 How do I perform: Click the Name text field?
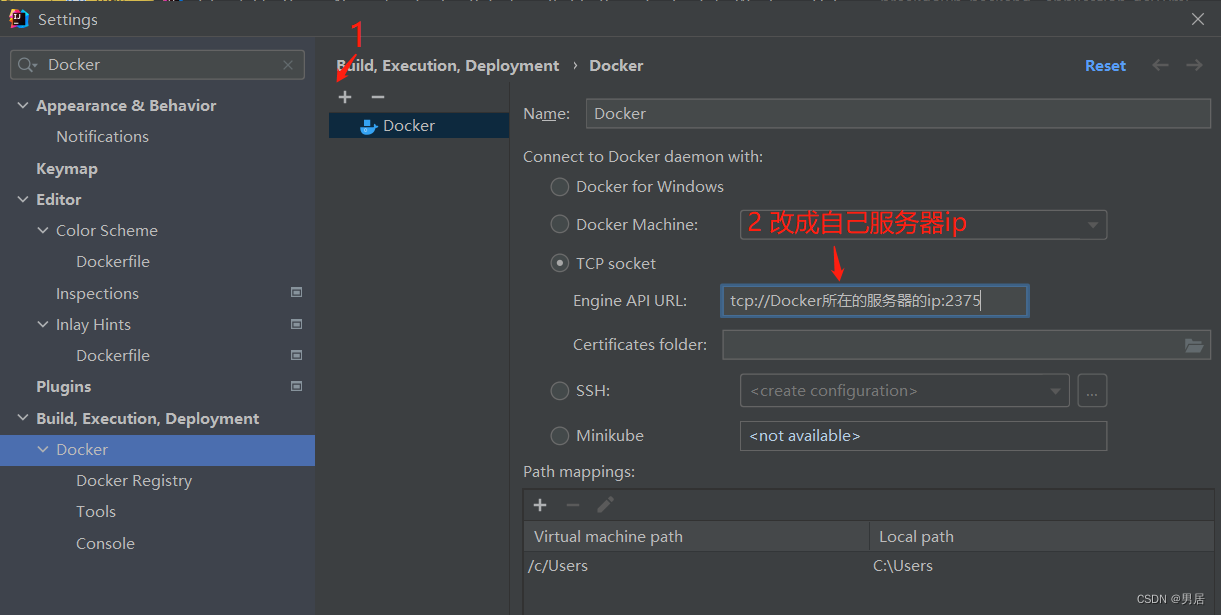point(897,114)
